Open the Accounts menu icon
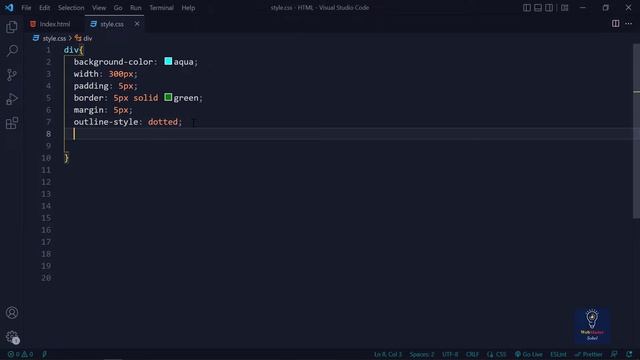The image size is (640, 360). tap(12, 313)
